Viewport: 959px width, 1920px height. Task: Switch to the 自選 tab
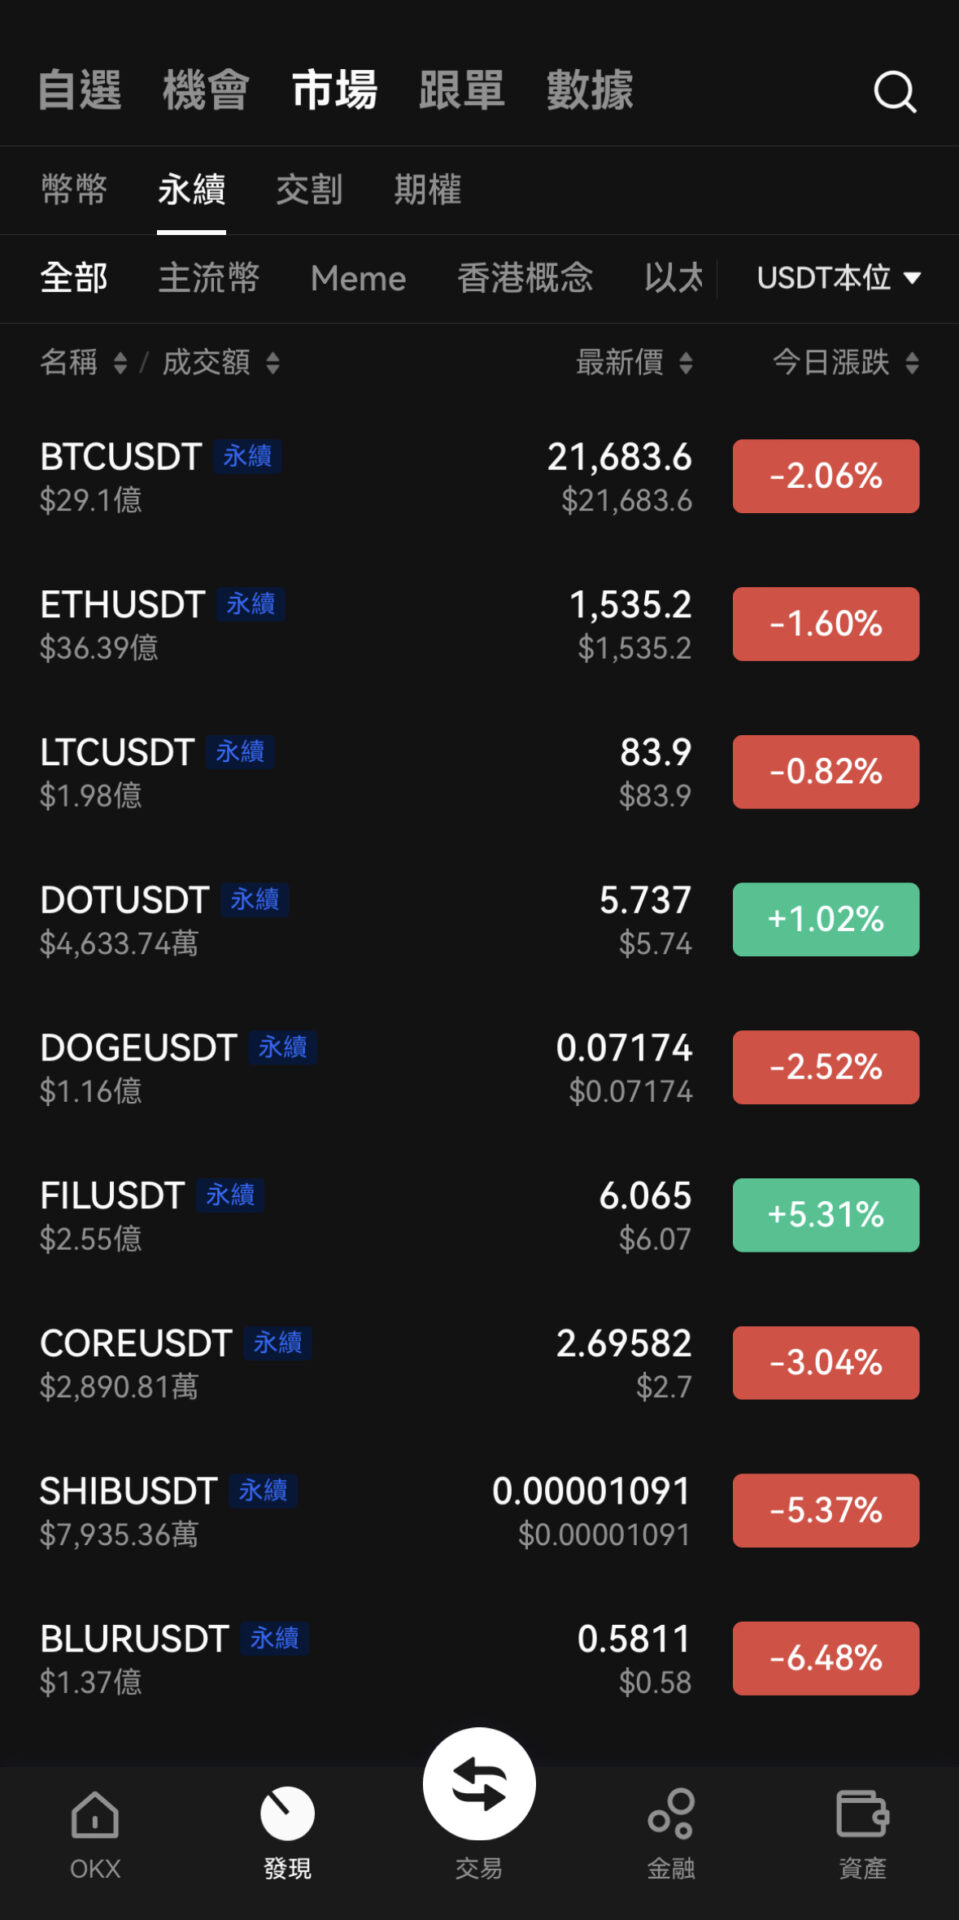80,90
